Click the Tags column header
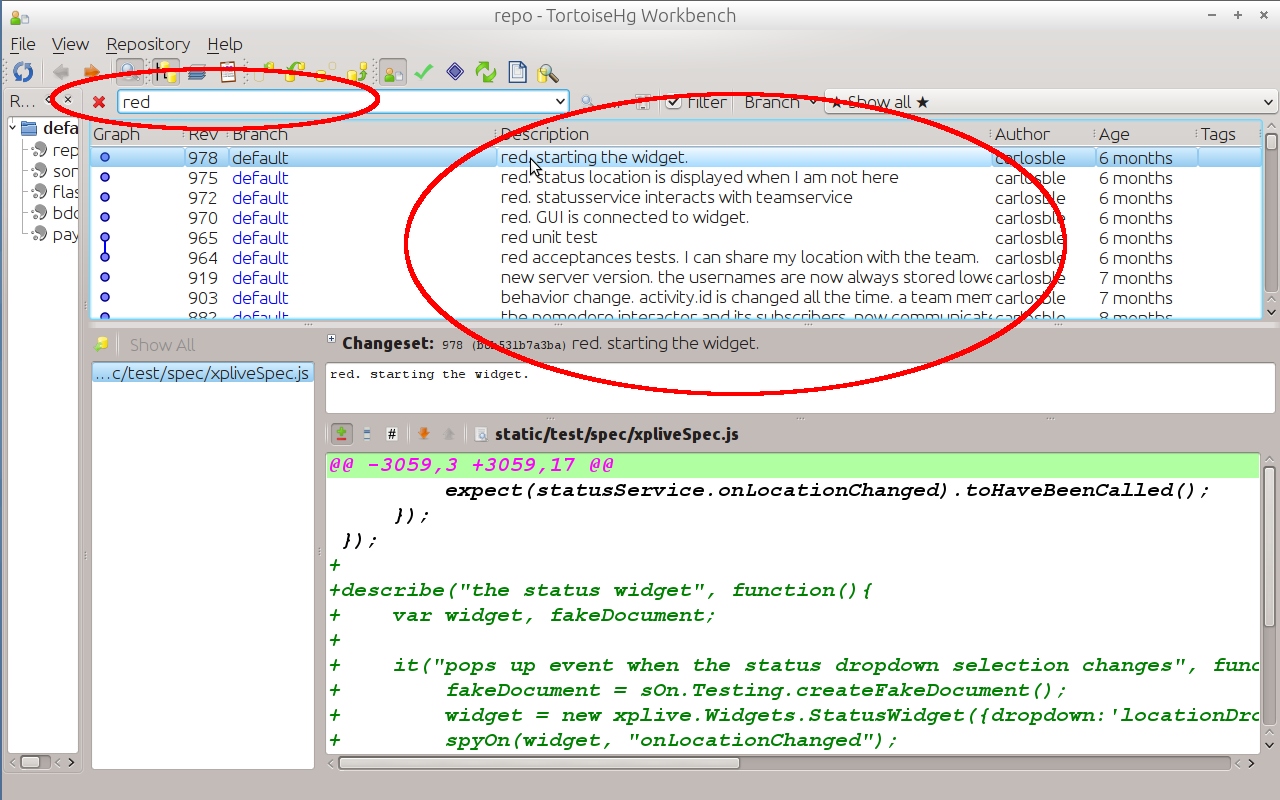The width and height of the screenshot is (1280, 800). pos(1229,134)
